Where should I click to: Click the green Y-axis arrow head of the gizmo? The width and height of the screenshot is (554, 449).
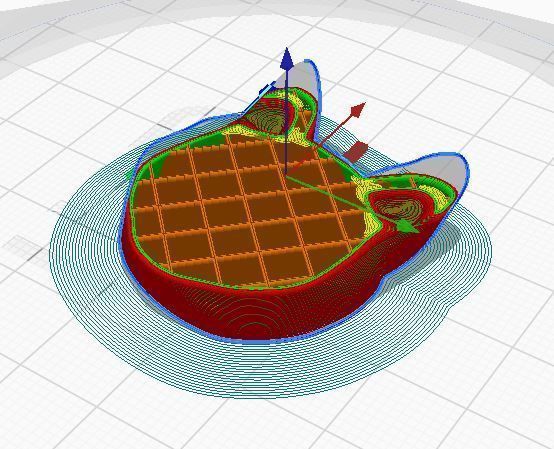pos(406,226)
